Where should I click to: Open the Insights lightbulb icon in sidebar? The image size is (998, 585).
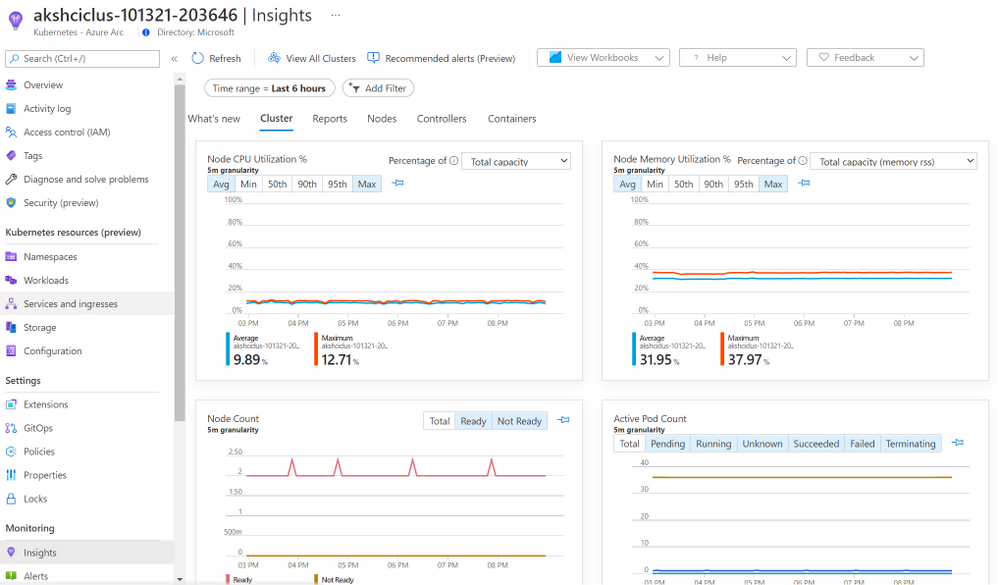[11, 553]
